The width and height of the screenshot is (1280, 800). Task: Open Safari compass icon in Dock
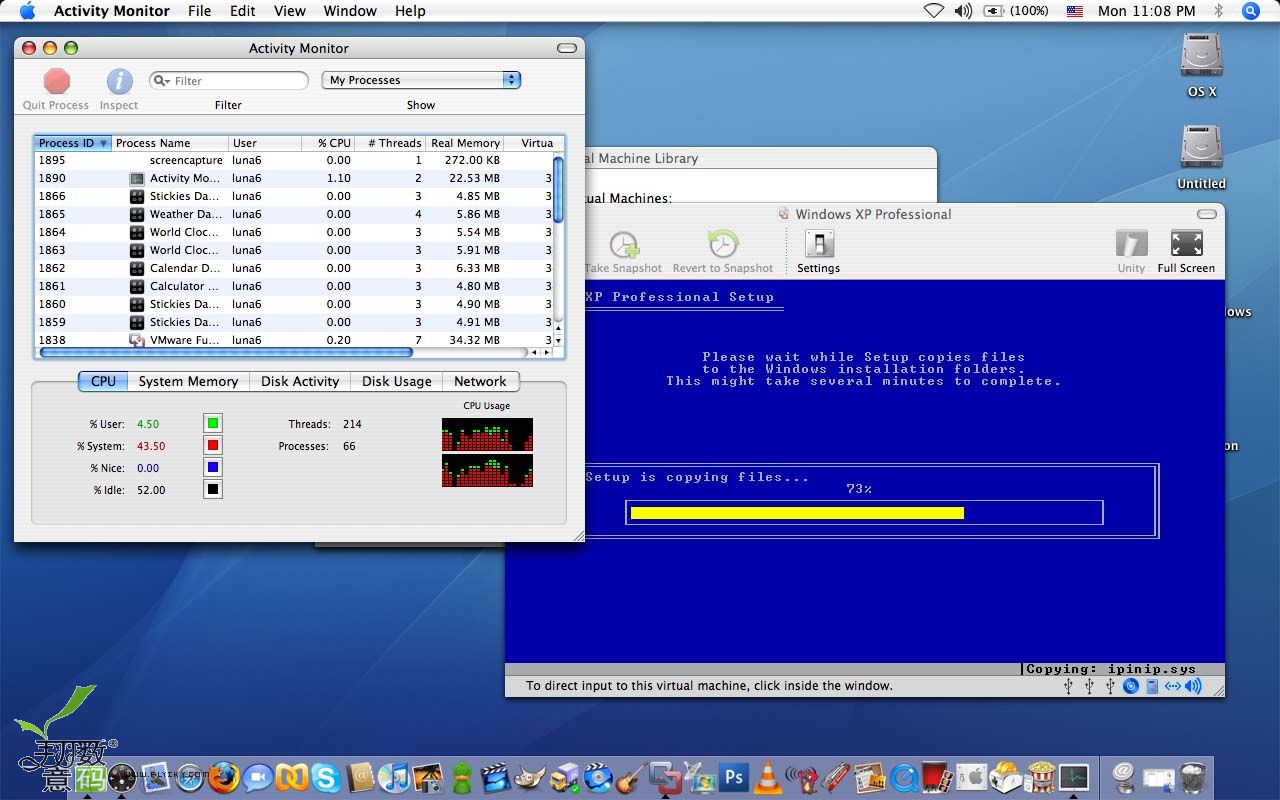[x=189, y=777]
